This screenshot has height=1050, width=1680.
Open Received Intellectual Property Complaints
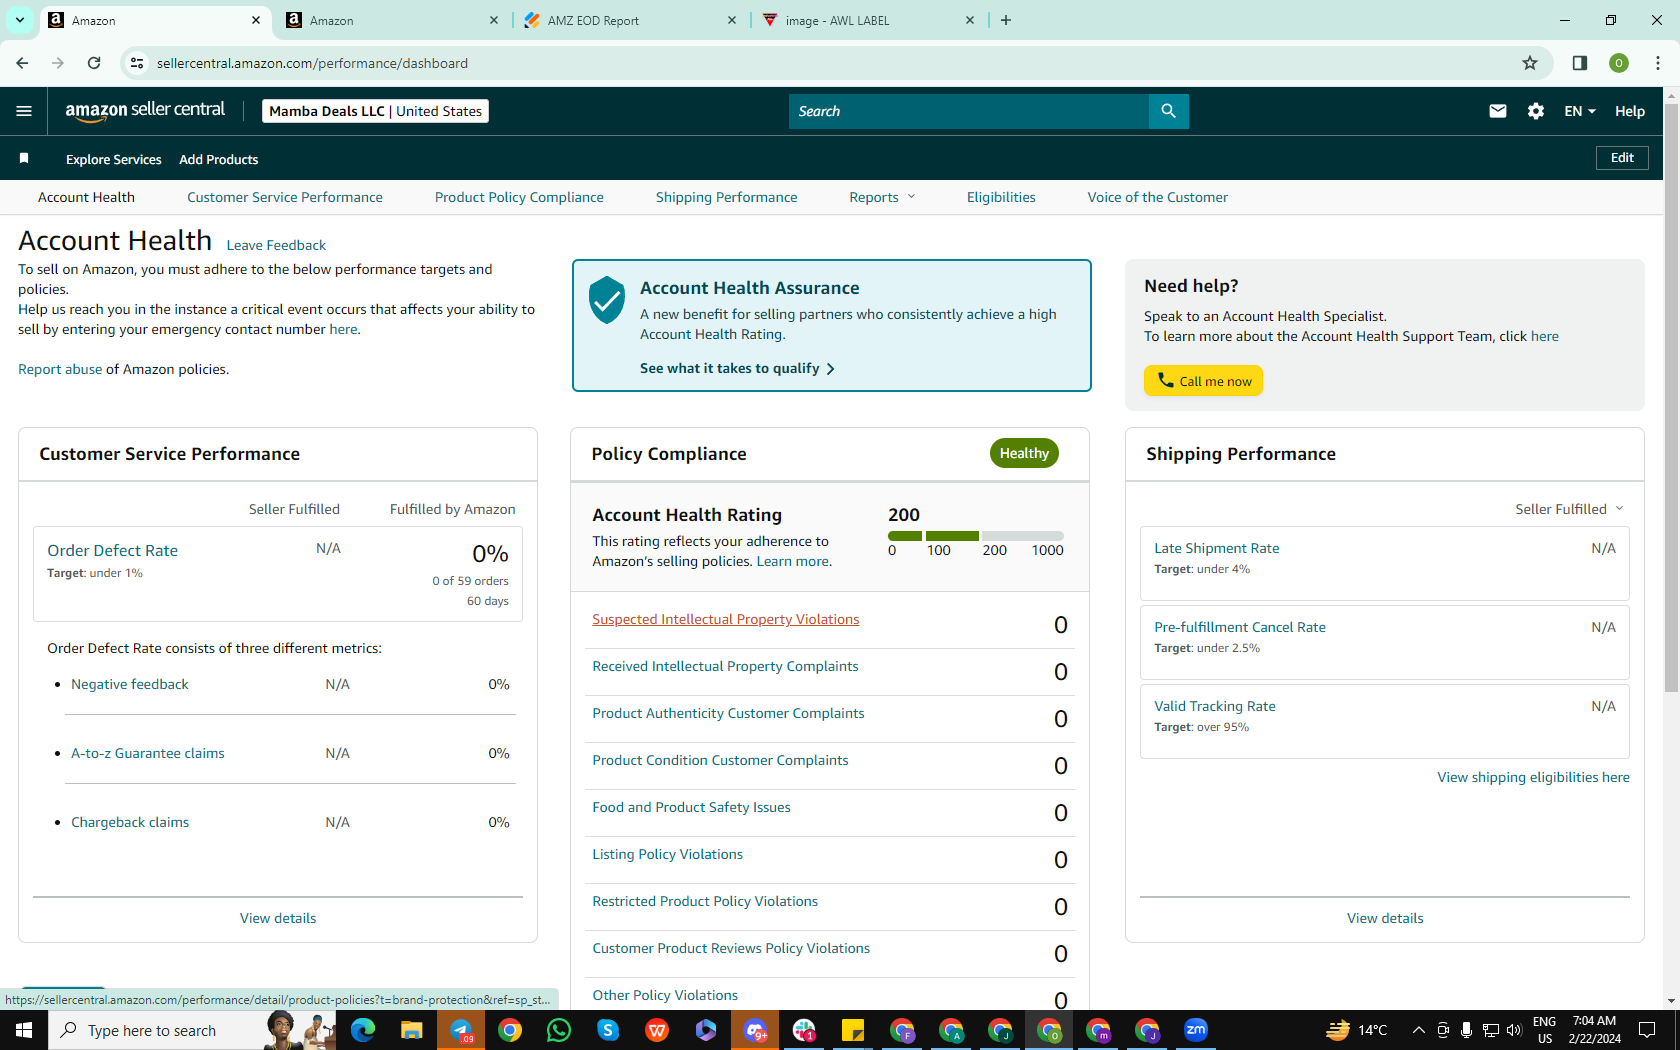pyautogui.click(x=725, y=666)
